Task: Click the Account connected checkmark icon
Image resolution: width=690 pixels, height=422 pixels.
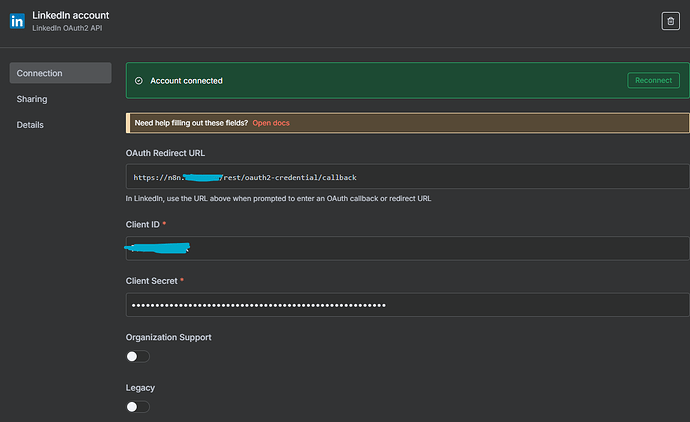Action: click(139, 80)
